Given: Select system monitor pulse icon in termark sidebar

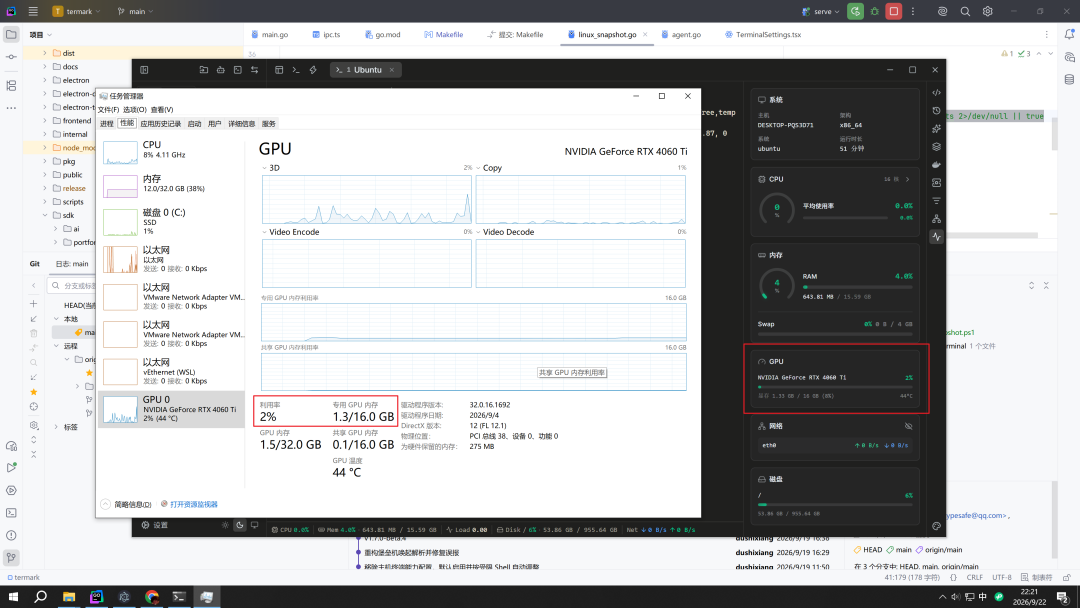Looking at the screenshot, I should pyautogui.click(x=936, y=236).
